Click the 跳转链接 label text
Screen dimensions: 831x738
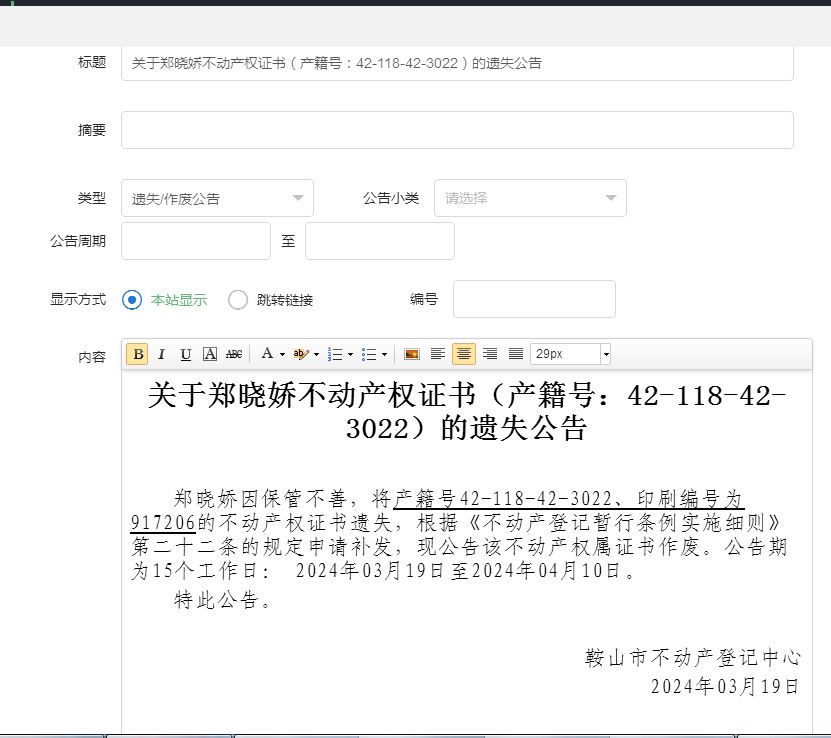click(285, 300)
